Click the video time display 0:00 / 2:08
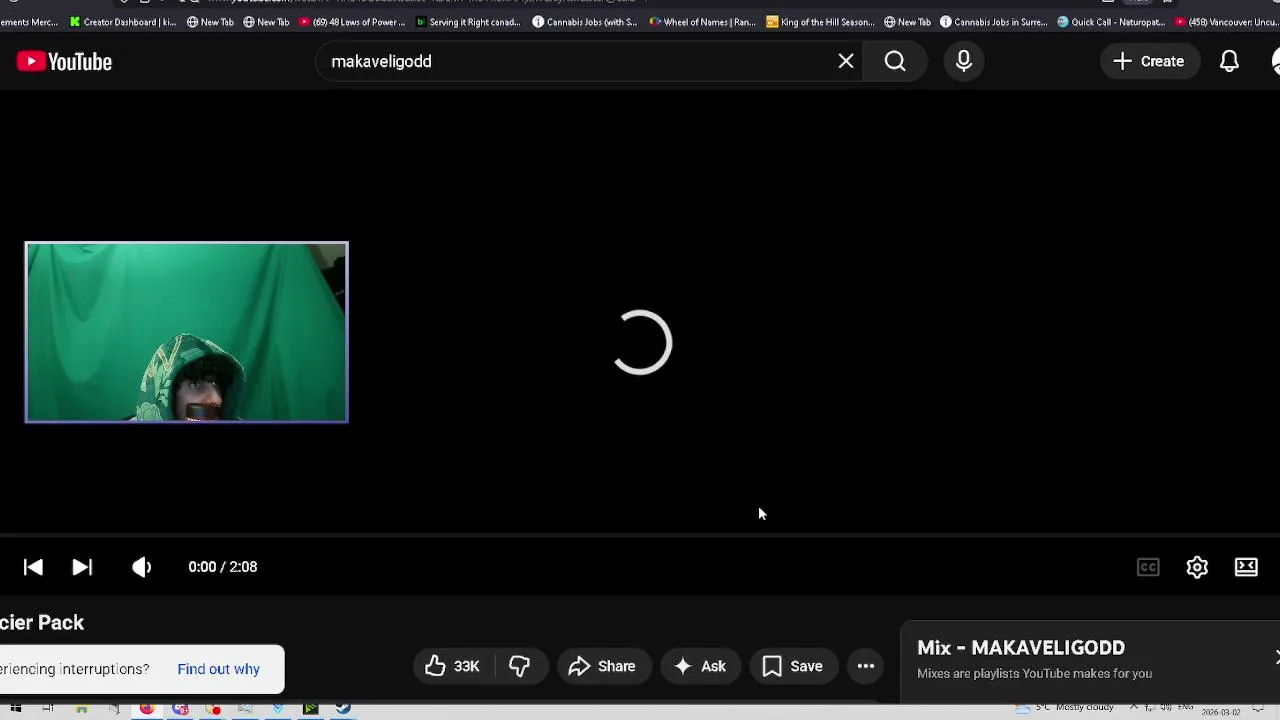The width and height of the screenshot is (1280, 720). 223,567
